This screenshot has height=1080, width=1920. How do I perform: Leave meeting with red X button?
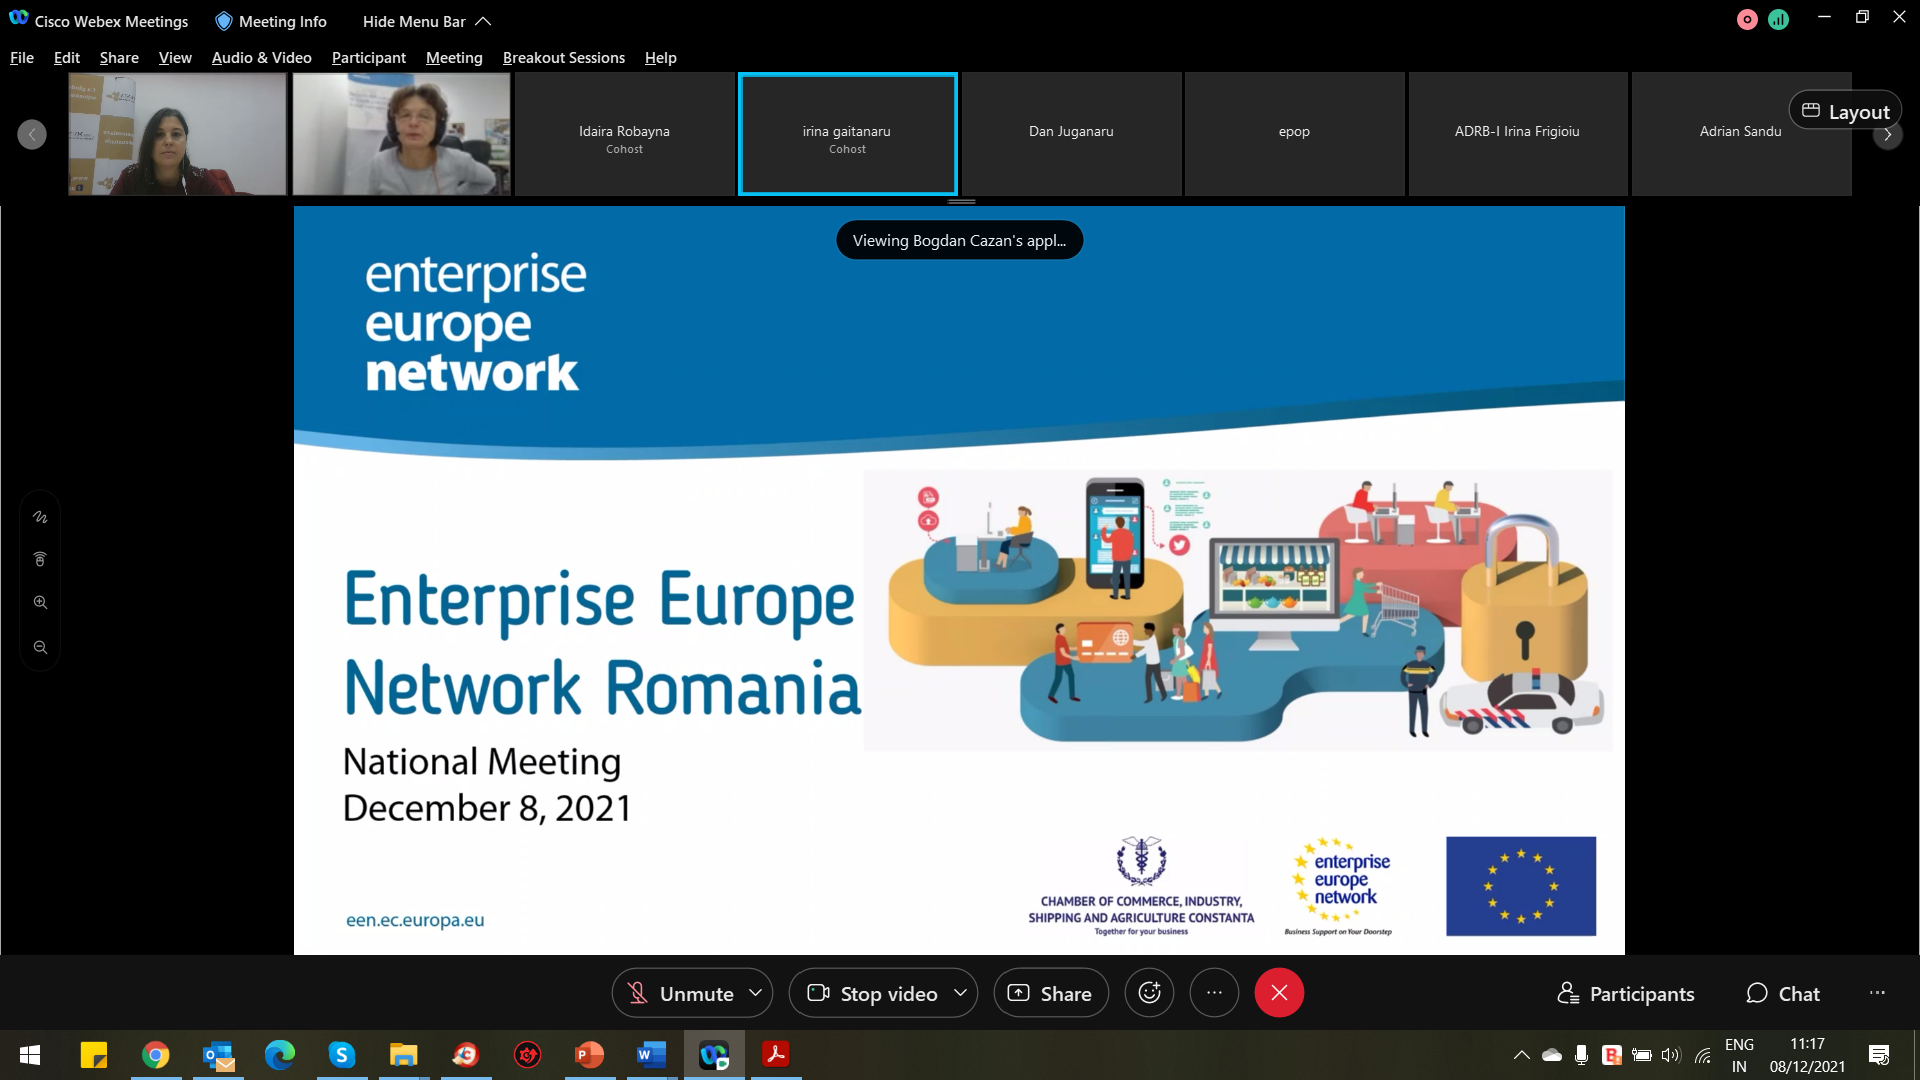(1279, 993)
